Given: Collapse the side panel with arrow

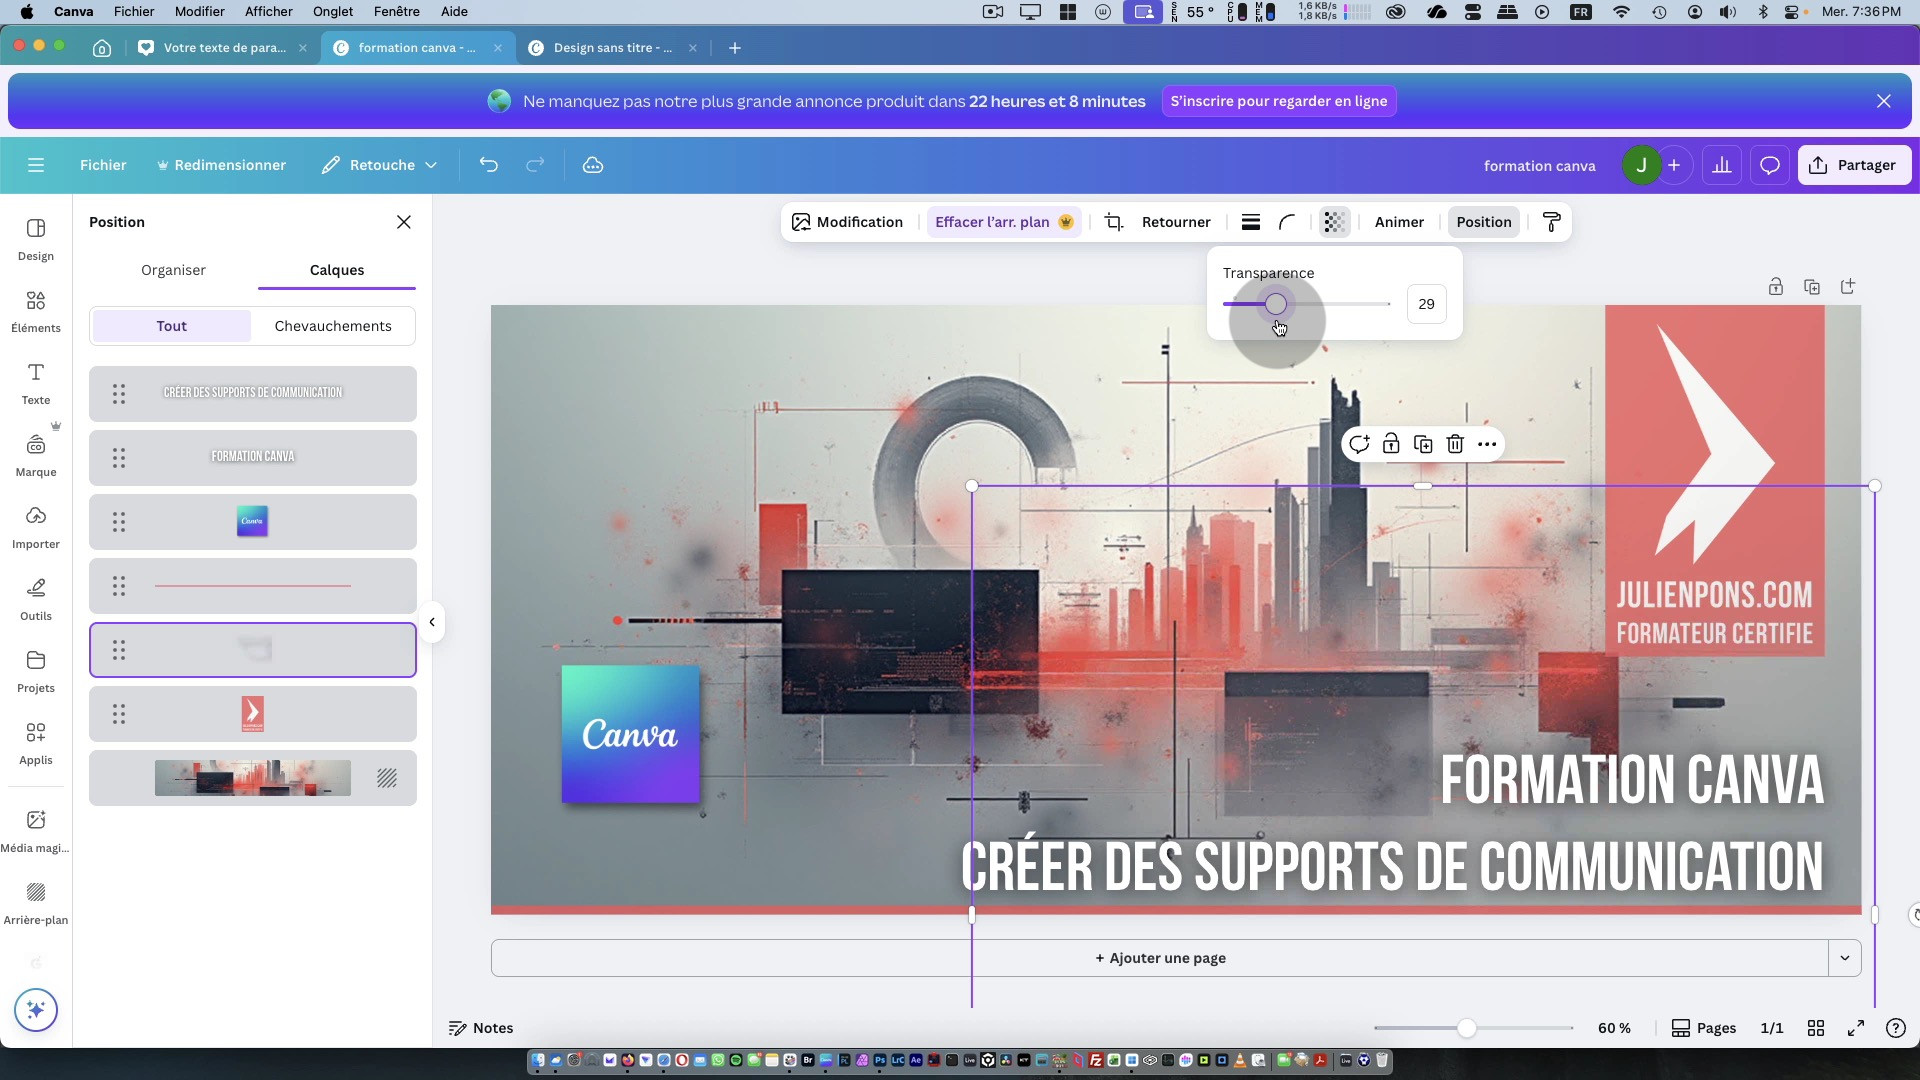Looking at the screenshot, I should pyautogui.click(x=432, y=622).
